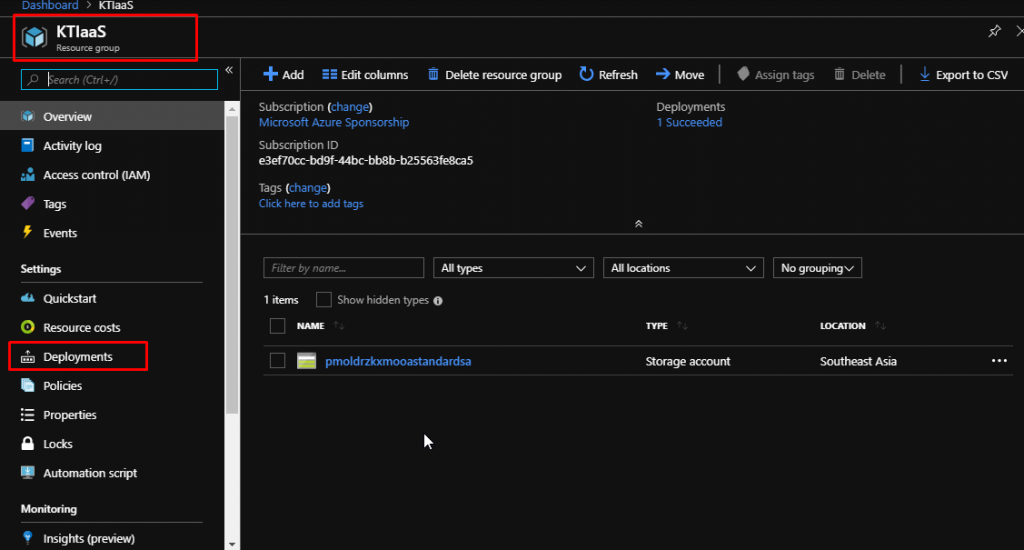The height and width of the screenshot is (550, 1024).
Task: Click Subscription change link
Action: [x=350, y=106]
